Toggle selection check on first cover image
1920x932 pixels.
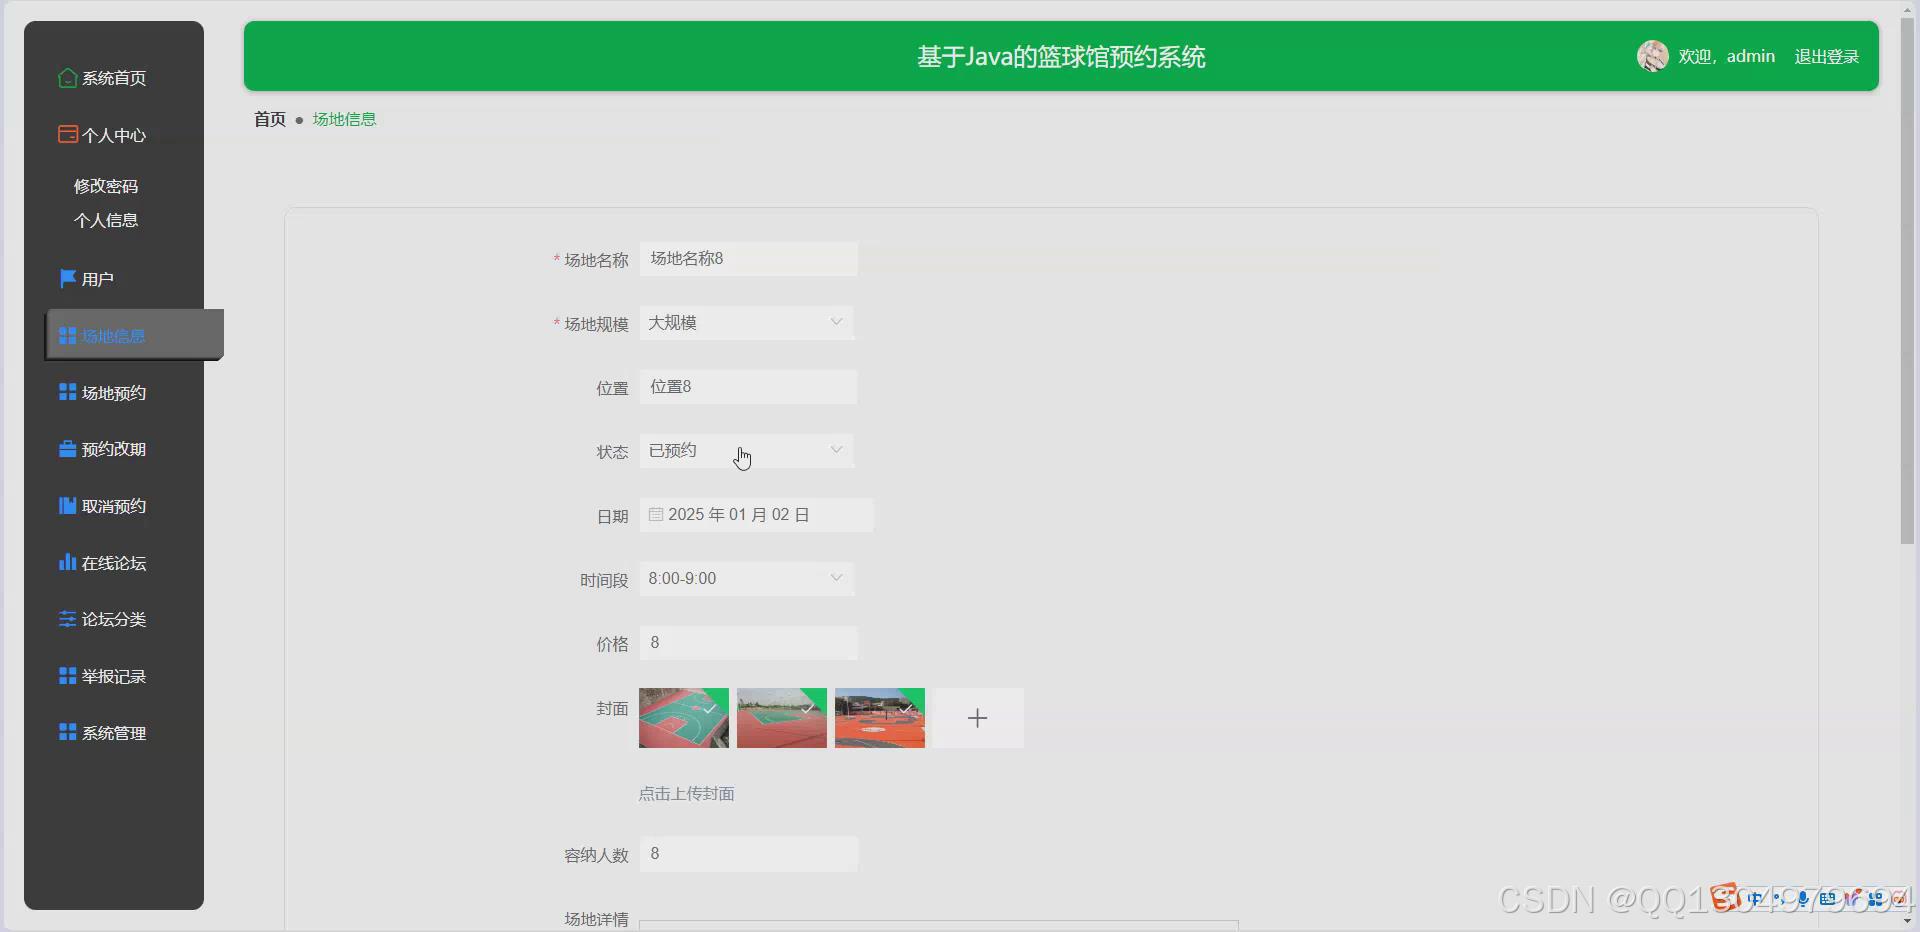tap(709, 709)
